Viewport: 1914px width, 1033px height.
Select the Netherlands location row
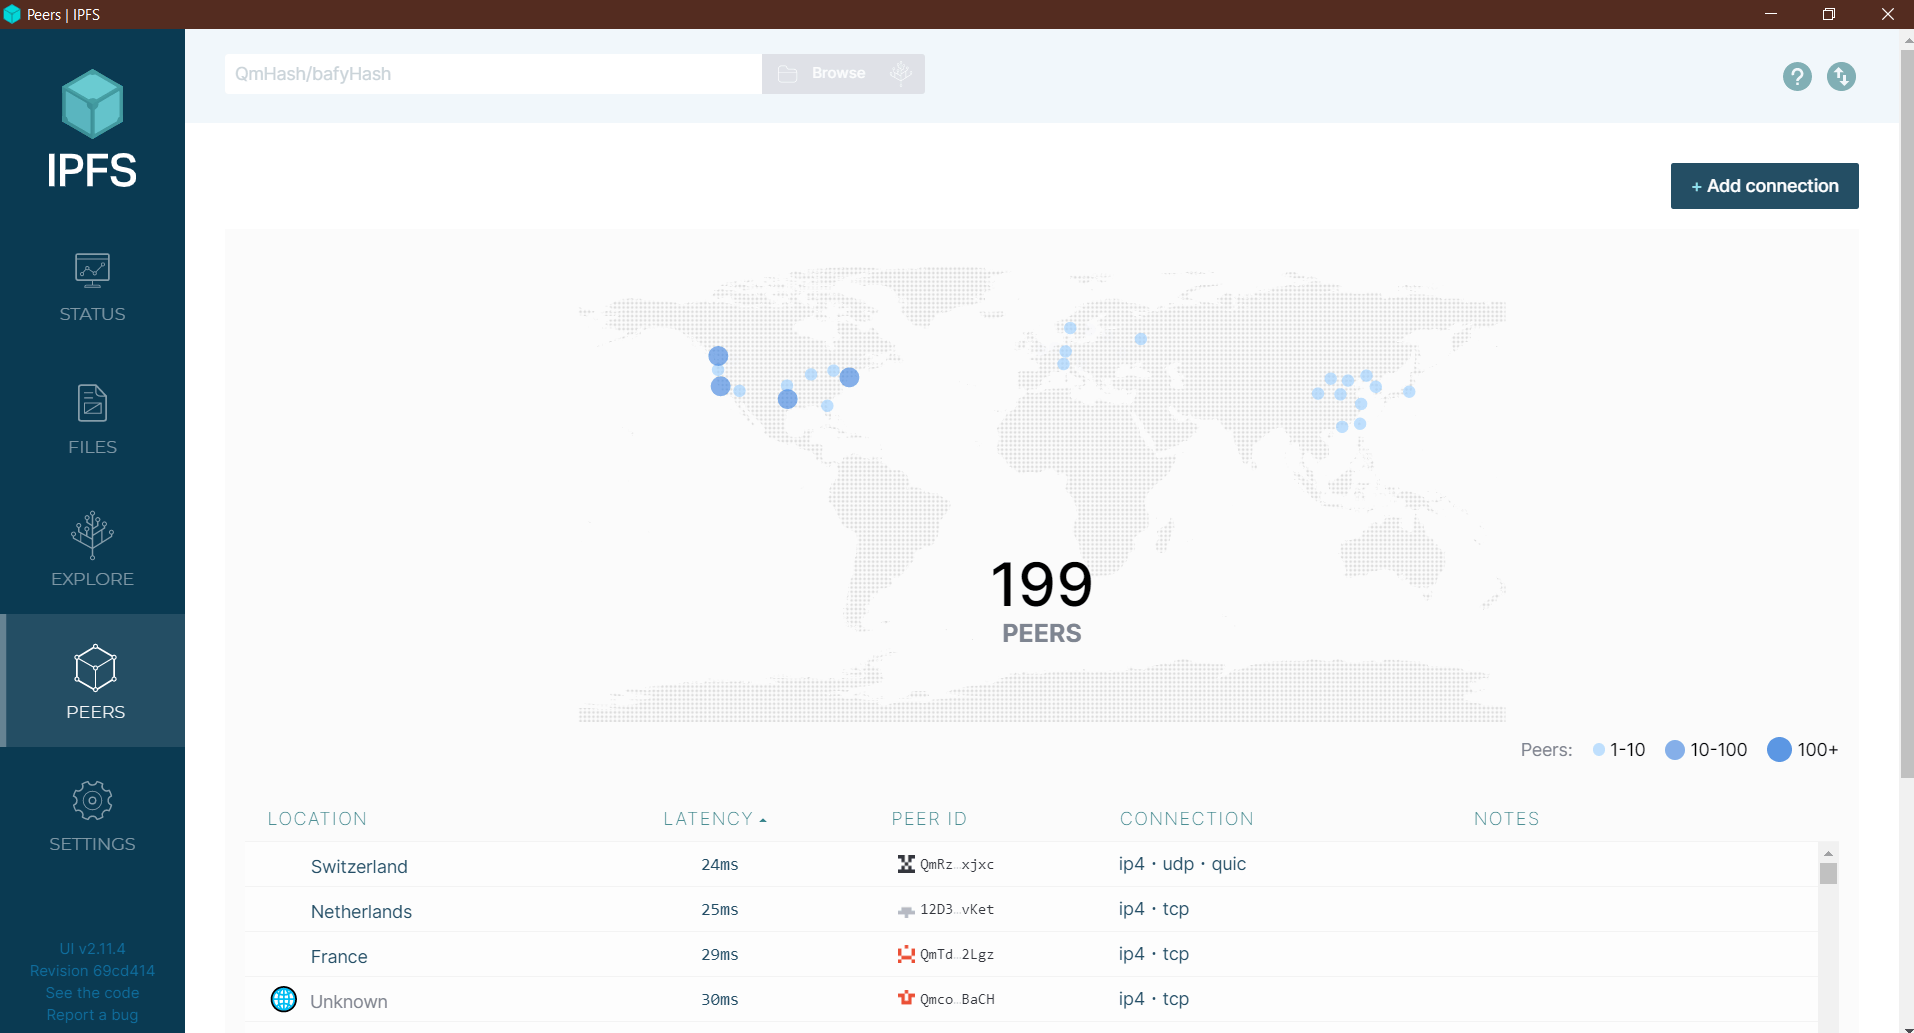pyautogui.click(x=1031, y=910)
